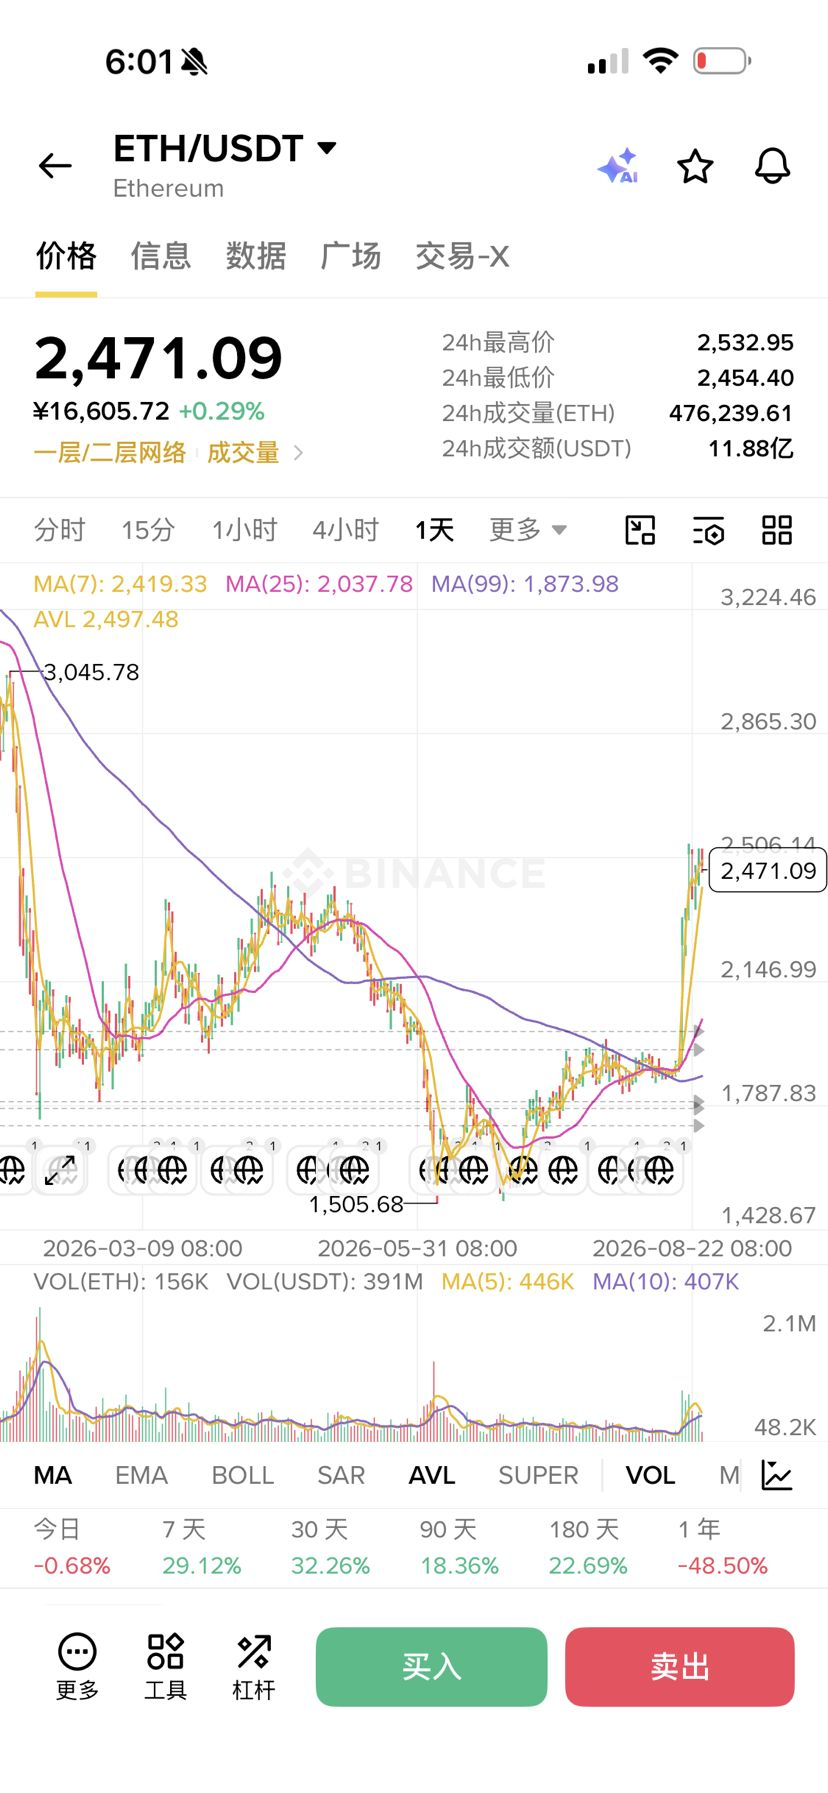Viewport: 828px width, 1793px height.
Task: Open the indicator chart settings icon
Action: (777, 1475)
